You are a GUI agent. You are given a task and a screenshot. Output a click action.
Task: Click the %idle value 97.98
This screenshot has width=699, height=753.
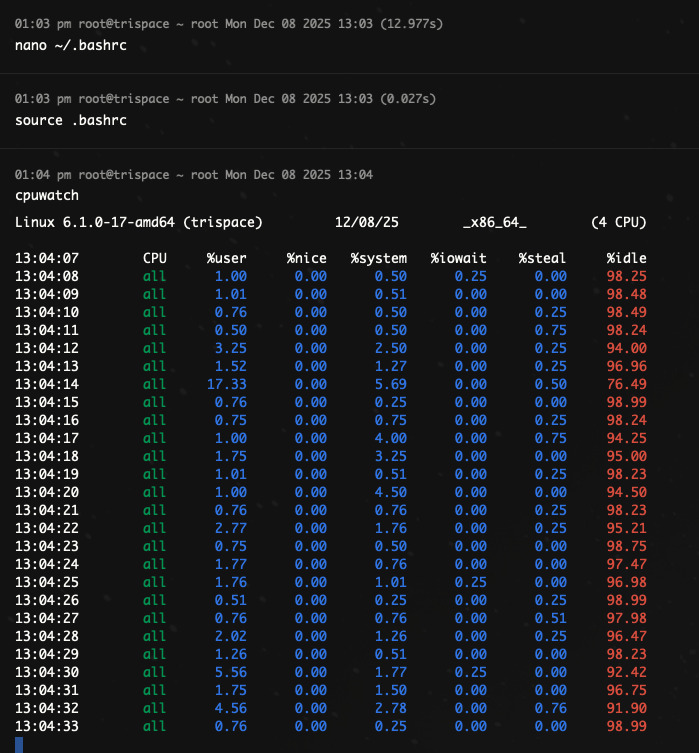(x=627, y=618)
